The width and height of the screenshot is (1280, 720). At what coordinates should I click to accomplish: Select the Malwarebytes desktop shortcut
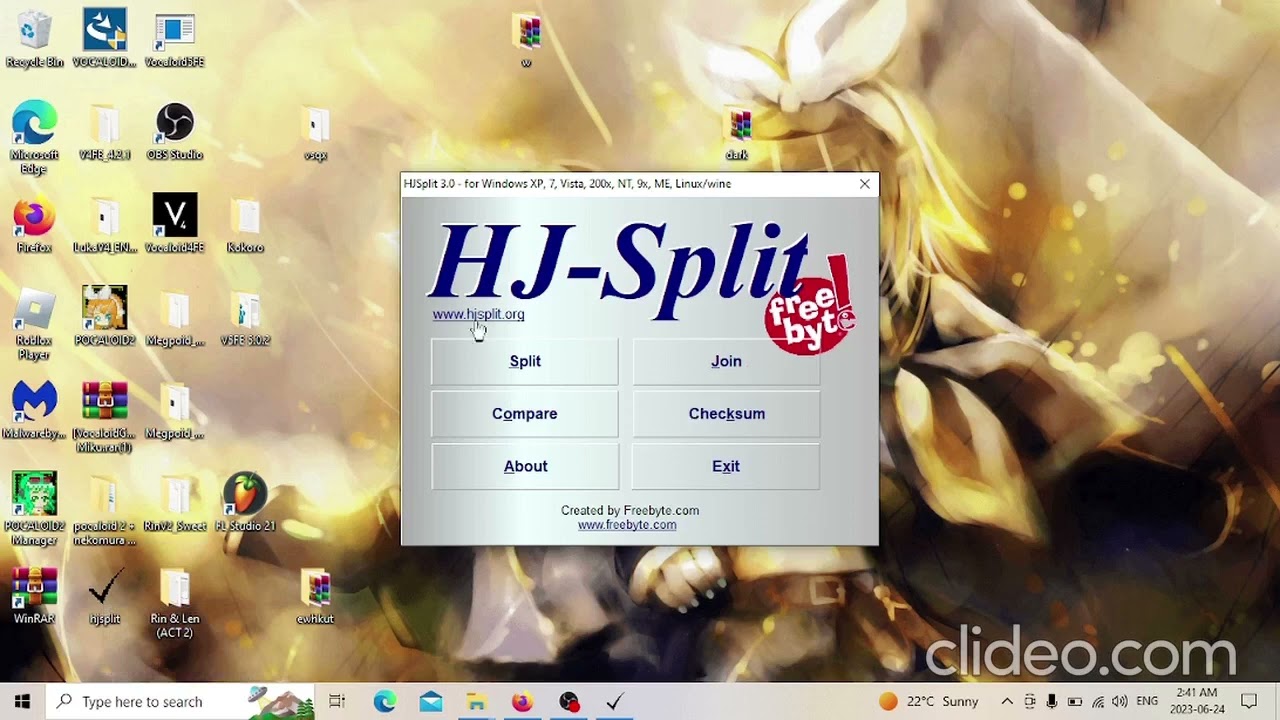(34, 411)
